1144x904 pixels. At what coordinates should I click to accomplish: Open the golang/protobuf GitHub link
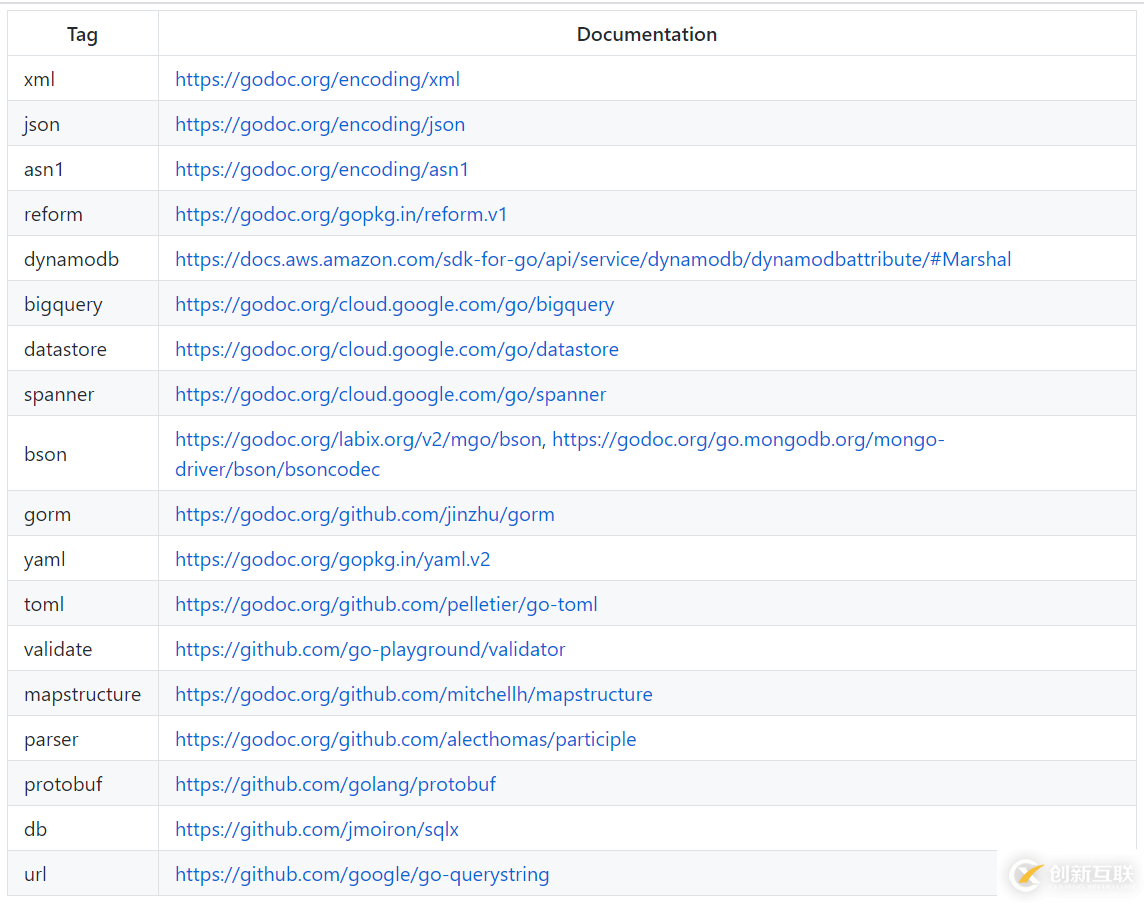coord(335,784)
